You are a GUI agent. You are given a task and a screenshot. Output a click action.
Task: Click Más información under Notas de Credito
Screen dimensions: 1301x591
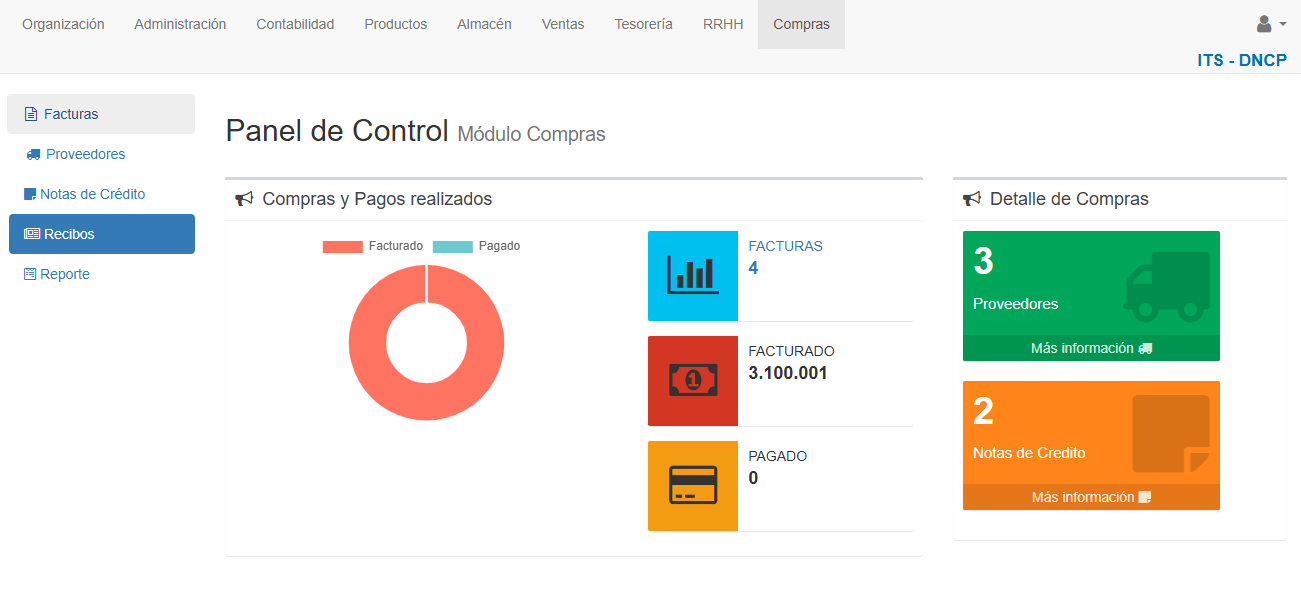tap(1091, 497)
